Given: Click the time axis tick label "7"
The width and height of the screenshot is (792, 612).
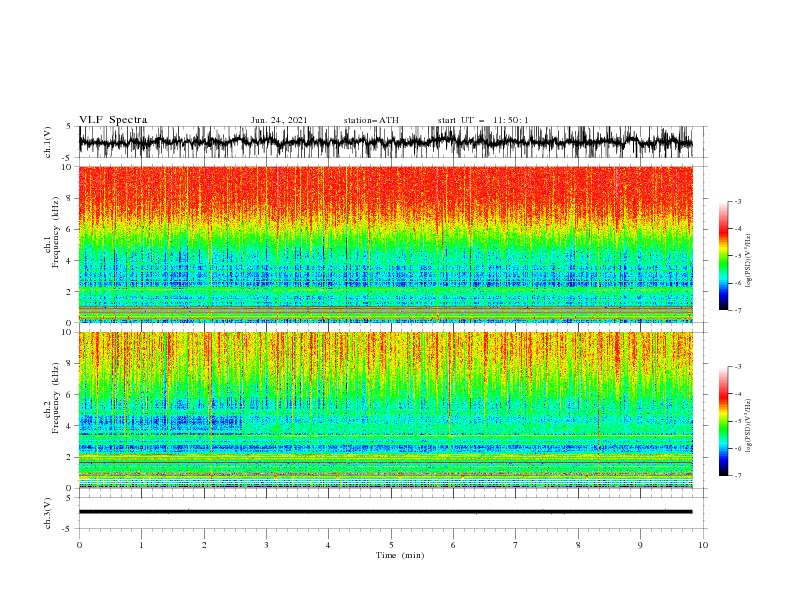Looking at the screenshot, I should coord(516,545).
